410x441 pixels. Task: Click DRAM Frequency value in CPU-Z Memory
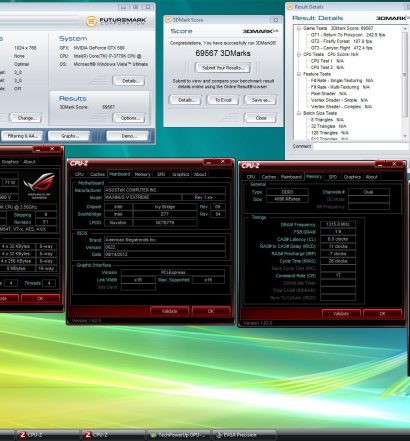click(x=338, y=224)
